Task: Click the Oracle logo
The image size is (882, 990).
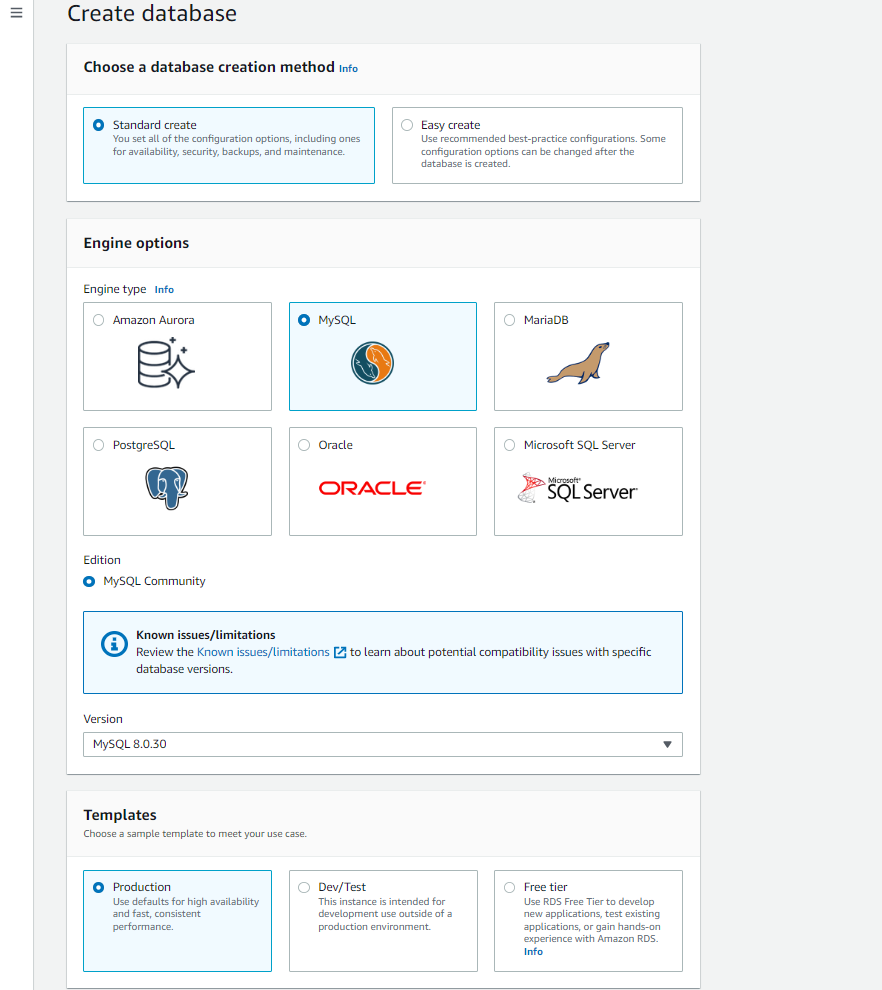Action: [372, 488]
